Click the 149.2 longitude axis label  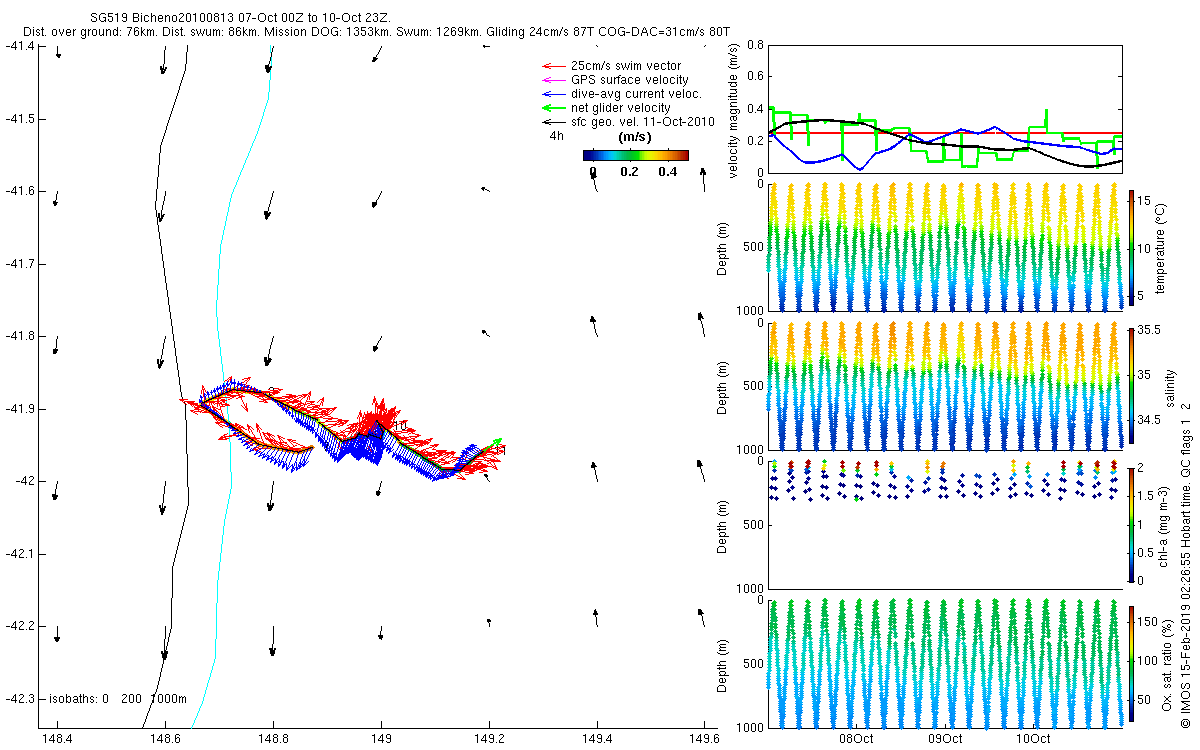488,739
